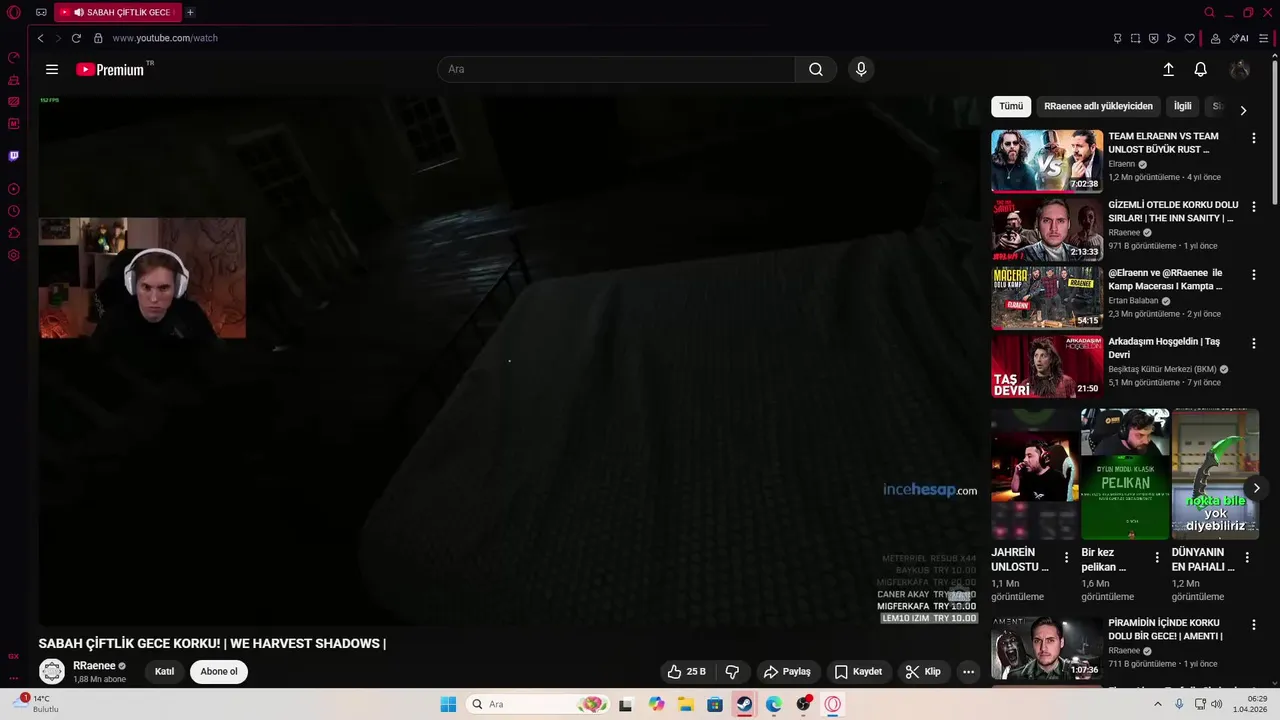This screenshot has height=720, width=1280.
Task: Open My Flow send icon
Action: click(x=1171, y=38)
